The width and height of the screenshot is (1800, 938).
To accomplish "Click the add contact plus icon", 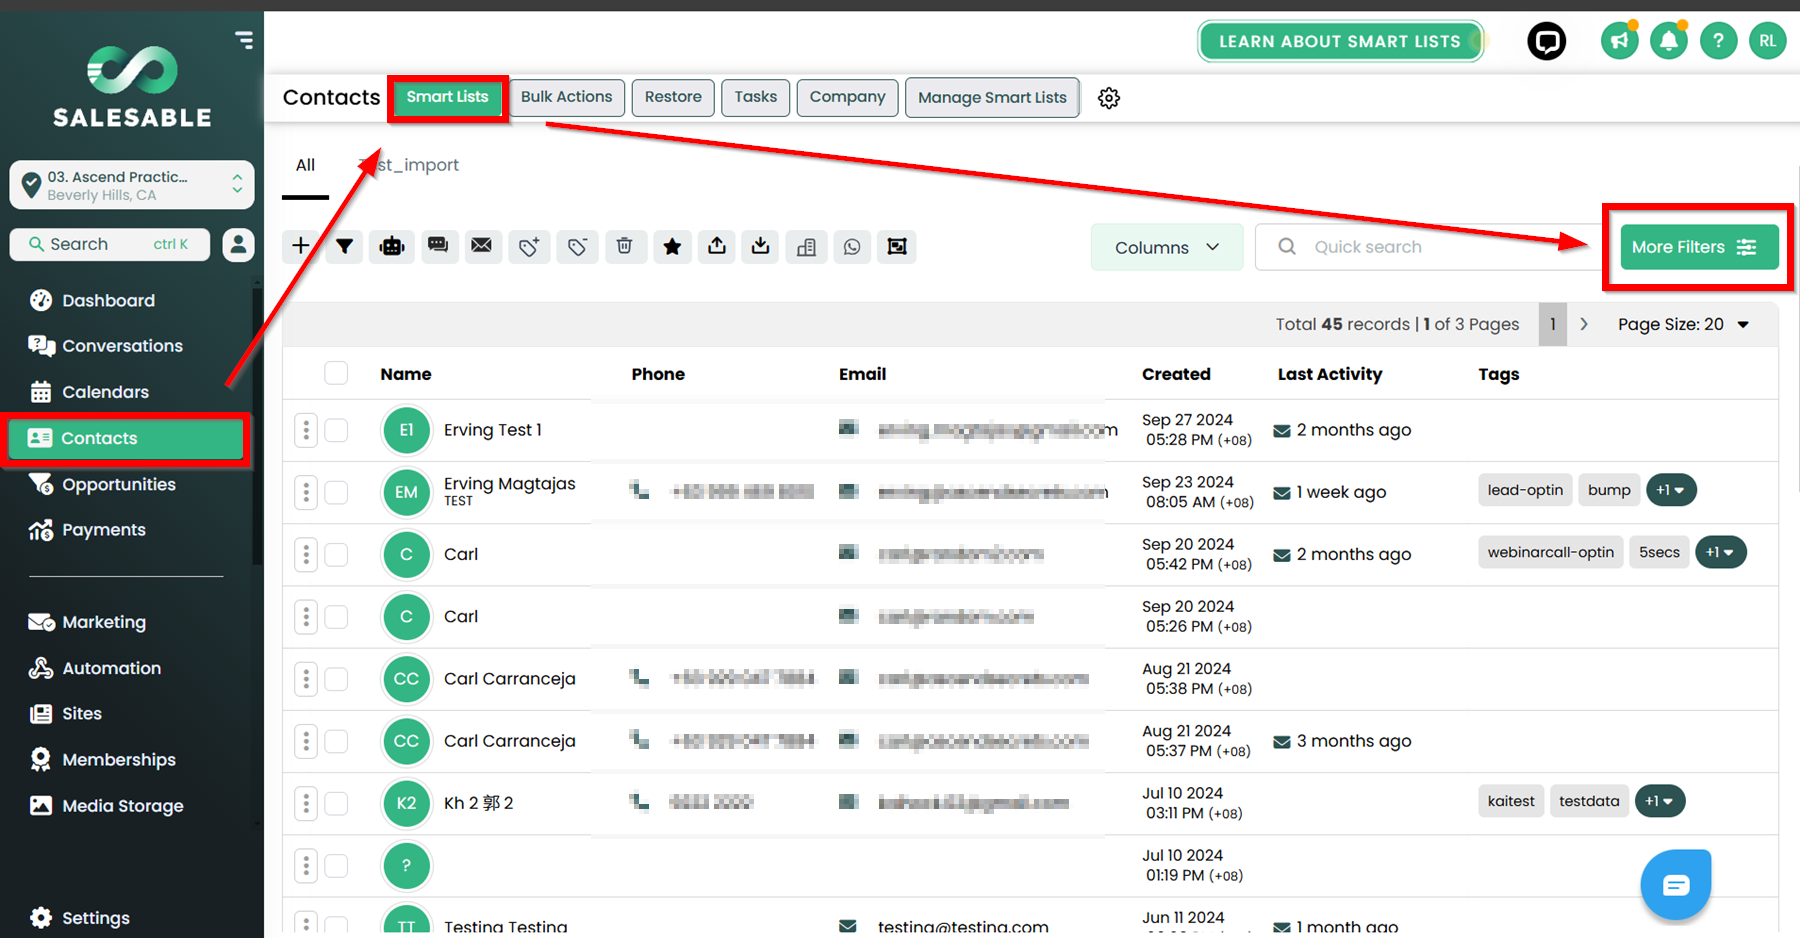I will coord(301,246).
